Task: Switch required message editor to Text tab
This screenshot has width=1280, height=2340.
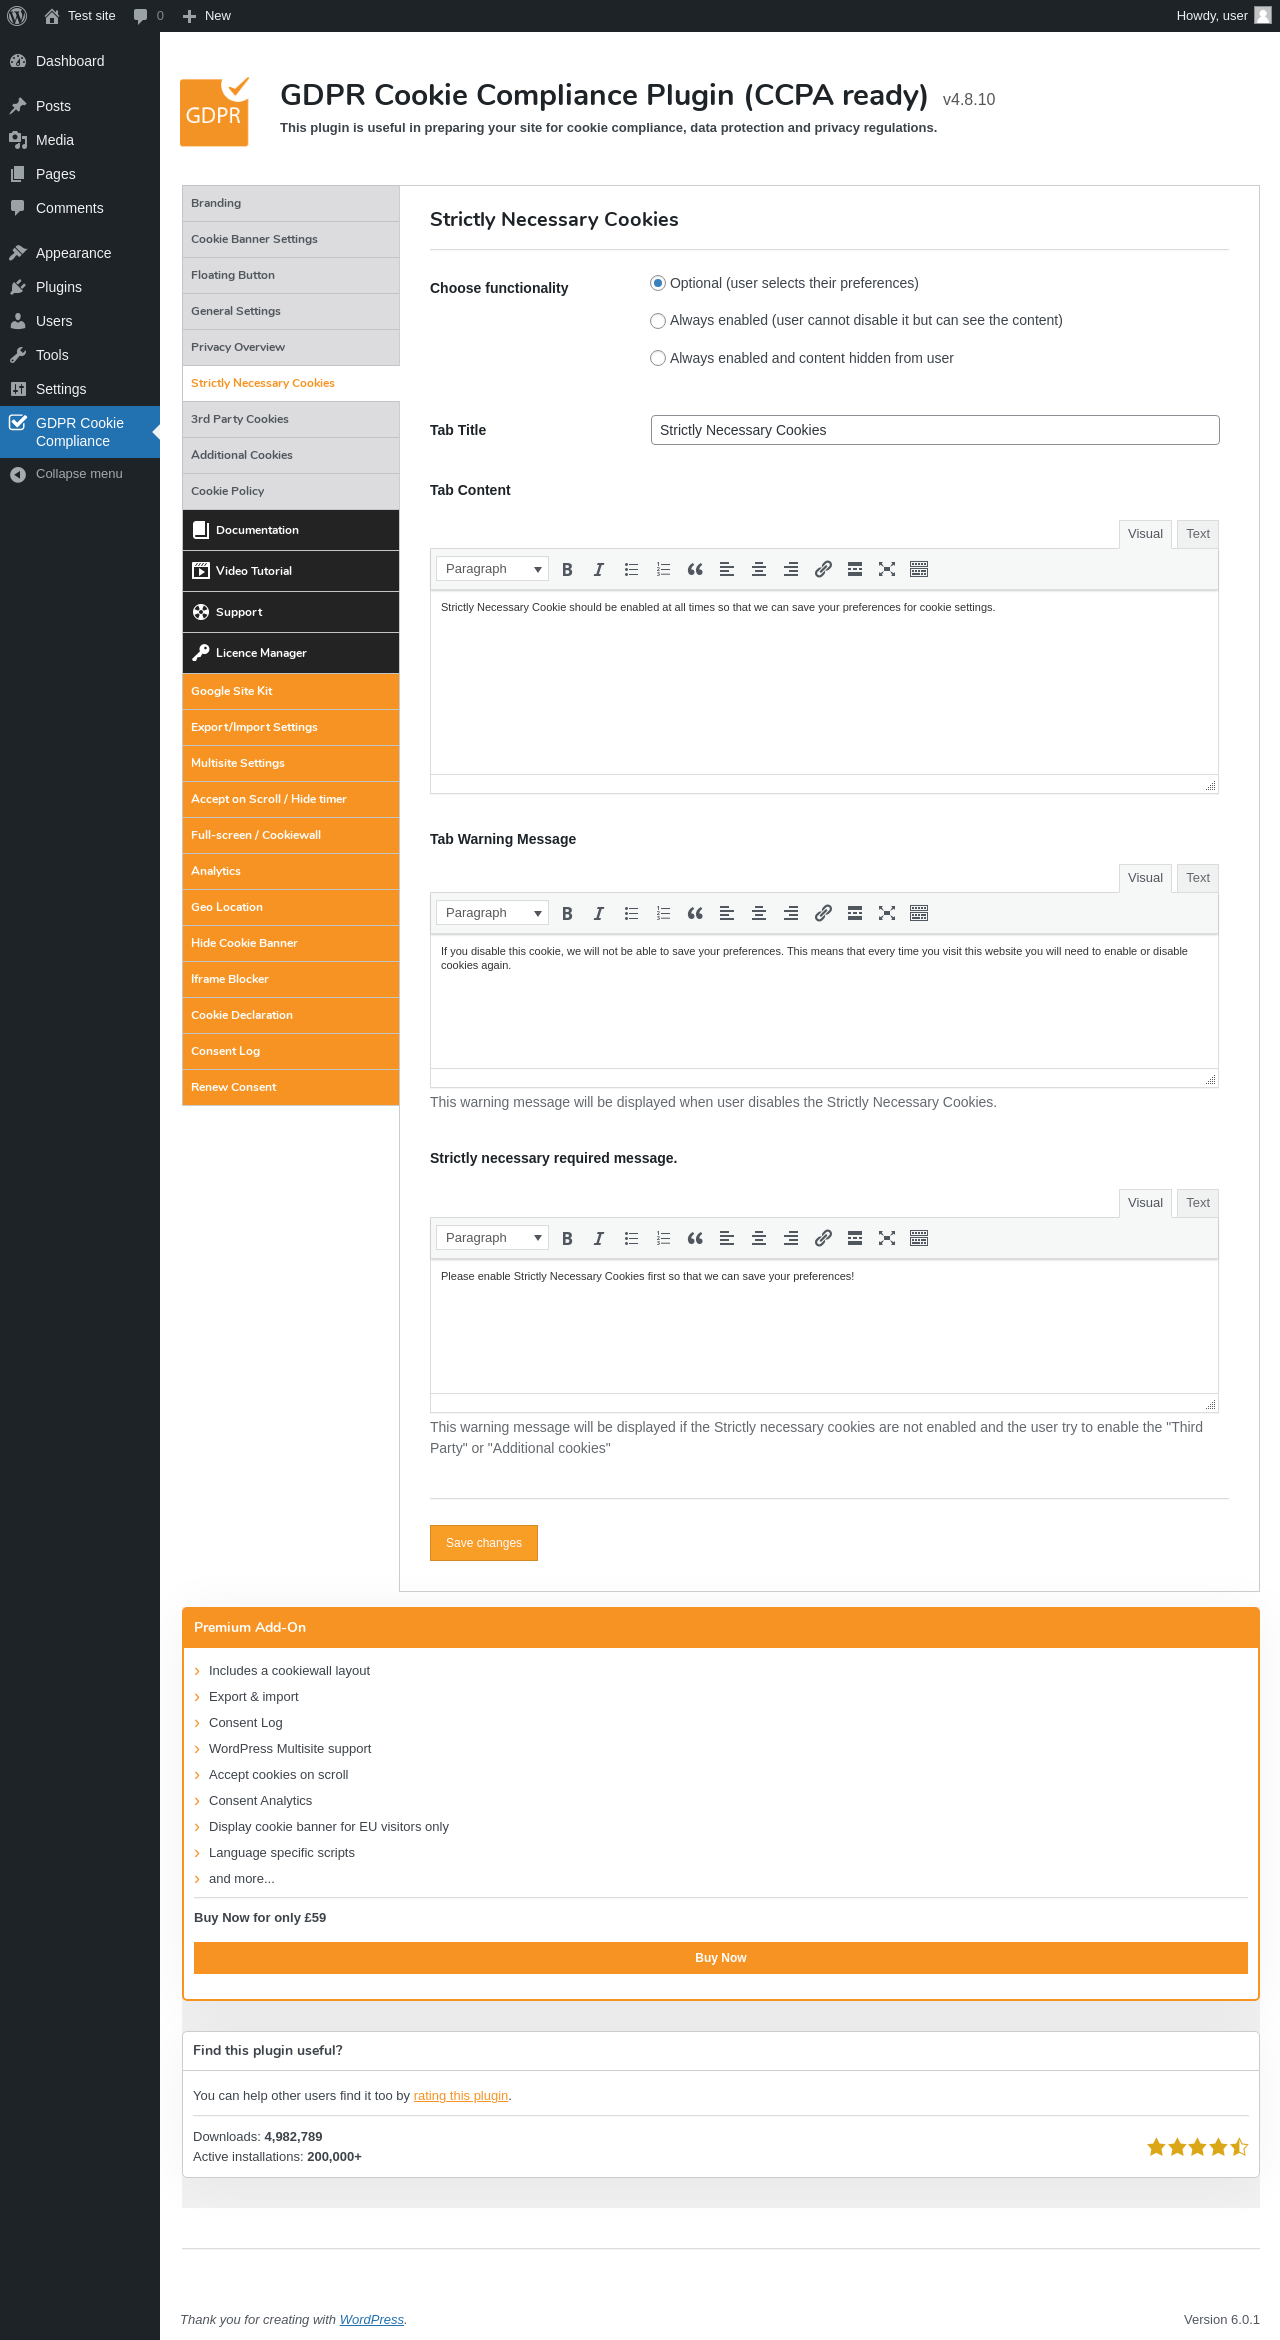Action: coord(1198,1203)
